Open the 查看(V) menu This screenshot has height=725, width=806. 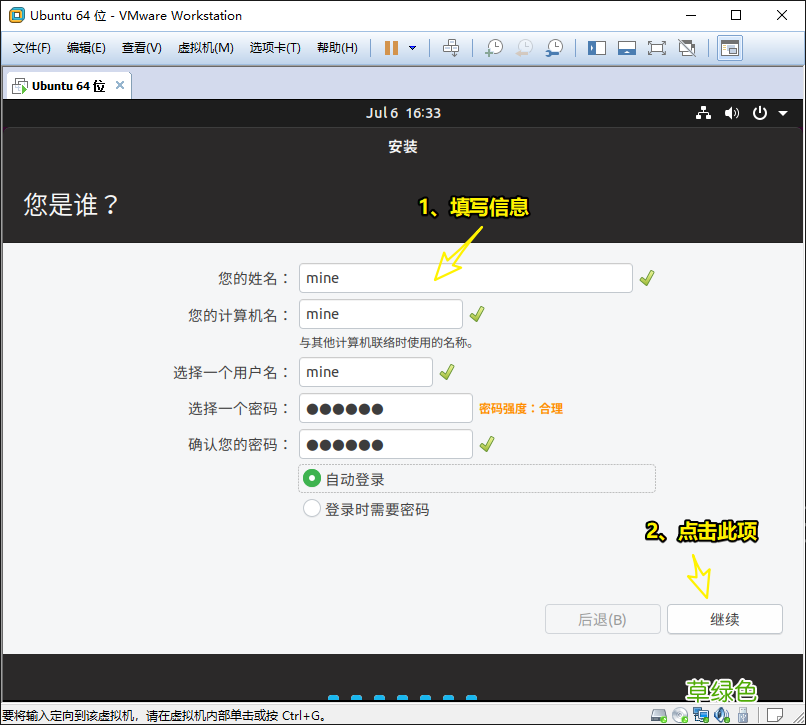click(141, 48)
